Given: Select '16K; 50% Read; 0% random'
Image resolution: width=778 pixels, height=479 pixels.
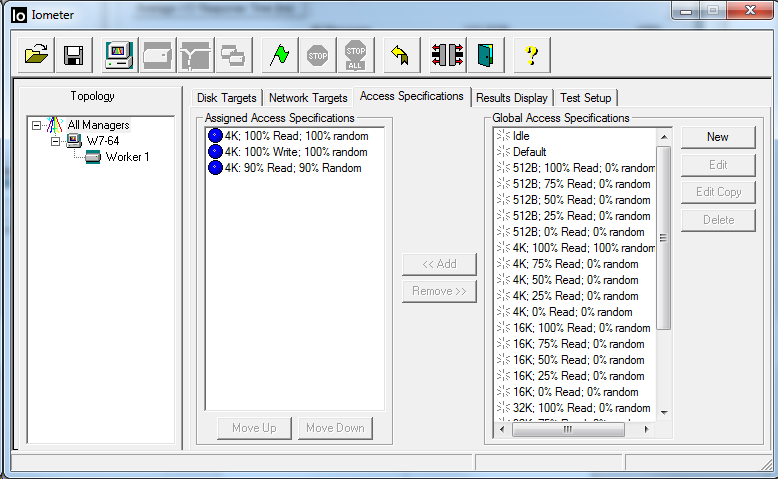Looking at the screenshot, I should (x=579, y=360).
